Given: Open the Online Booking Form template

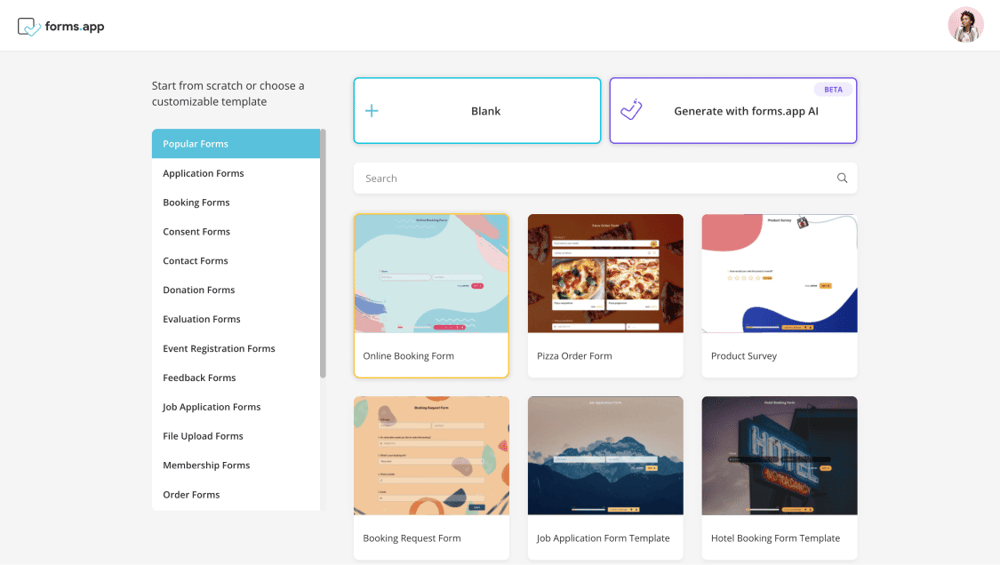Looking at the screenshot, I should pyautogui.click(x=431, y=295).
